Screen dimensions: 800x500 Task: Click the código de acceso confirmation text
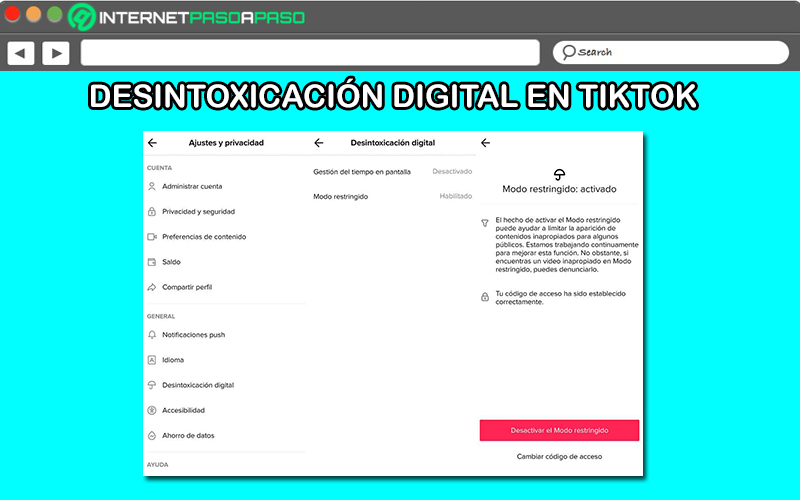560,297
